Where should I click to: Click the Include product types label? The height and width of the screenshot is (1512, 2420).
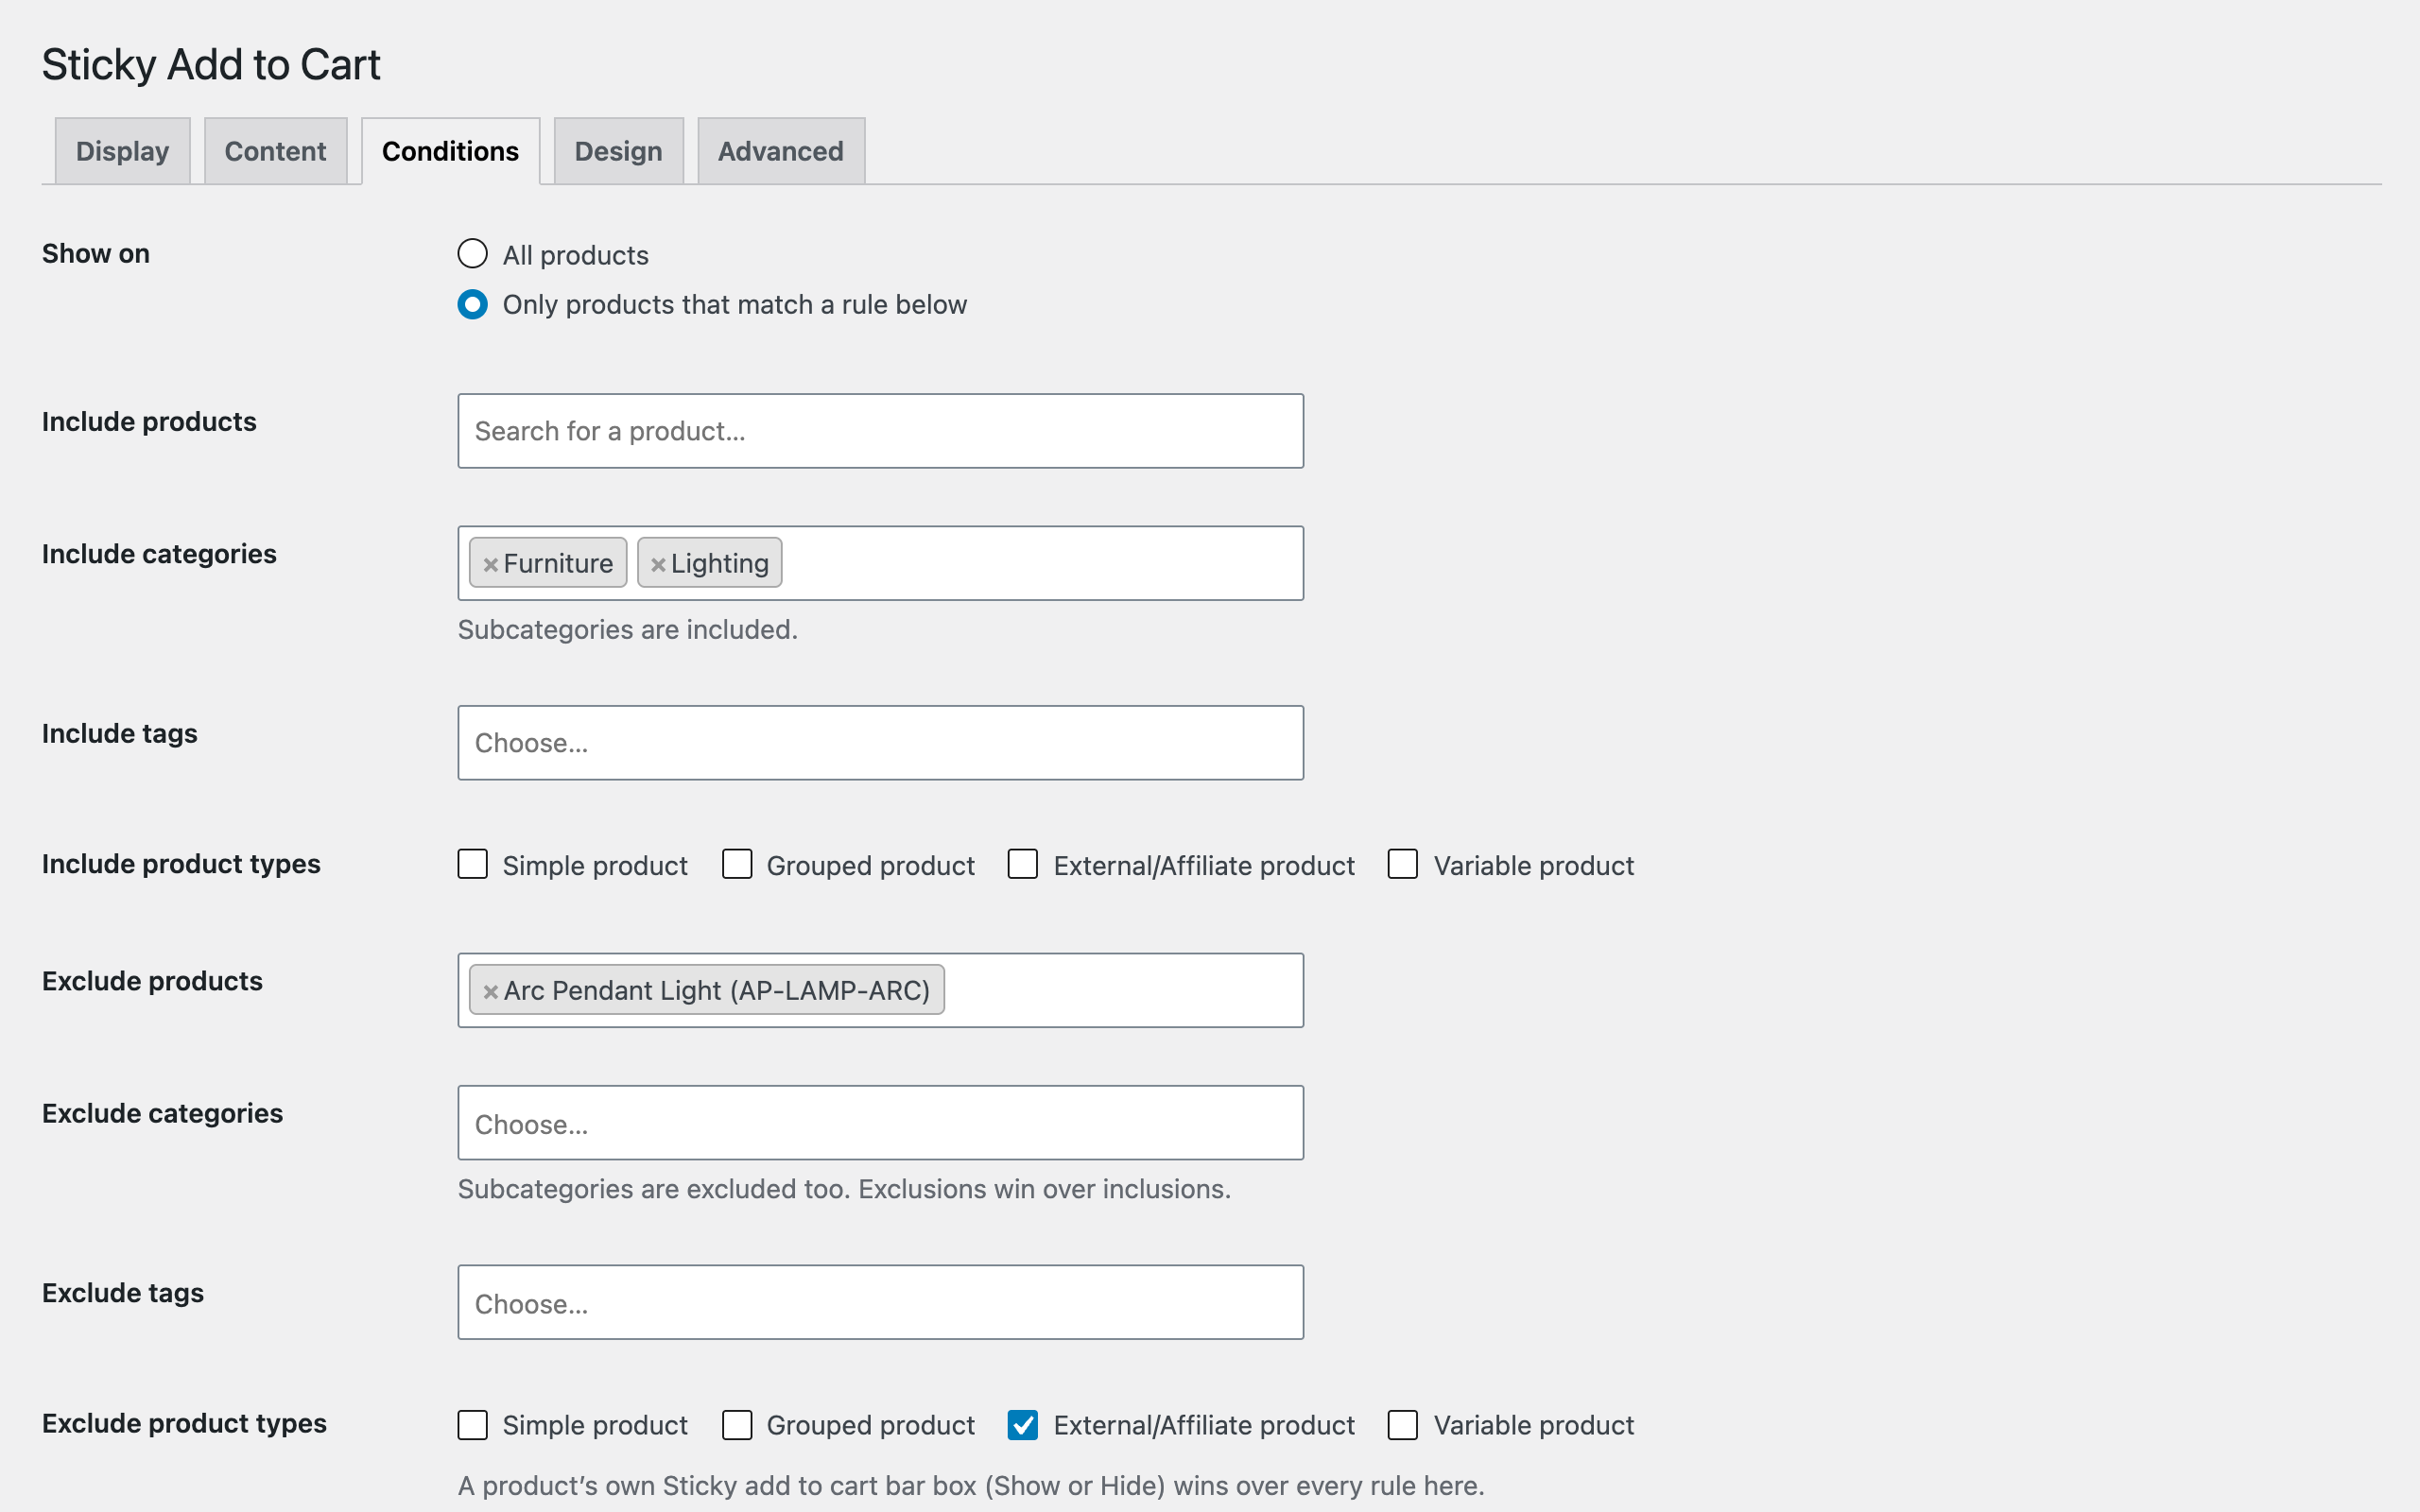(x=181, y=864)
